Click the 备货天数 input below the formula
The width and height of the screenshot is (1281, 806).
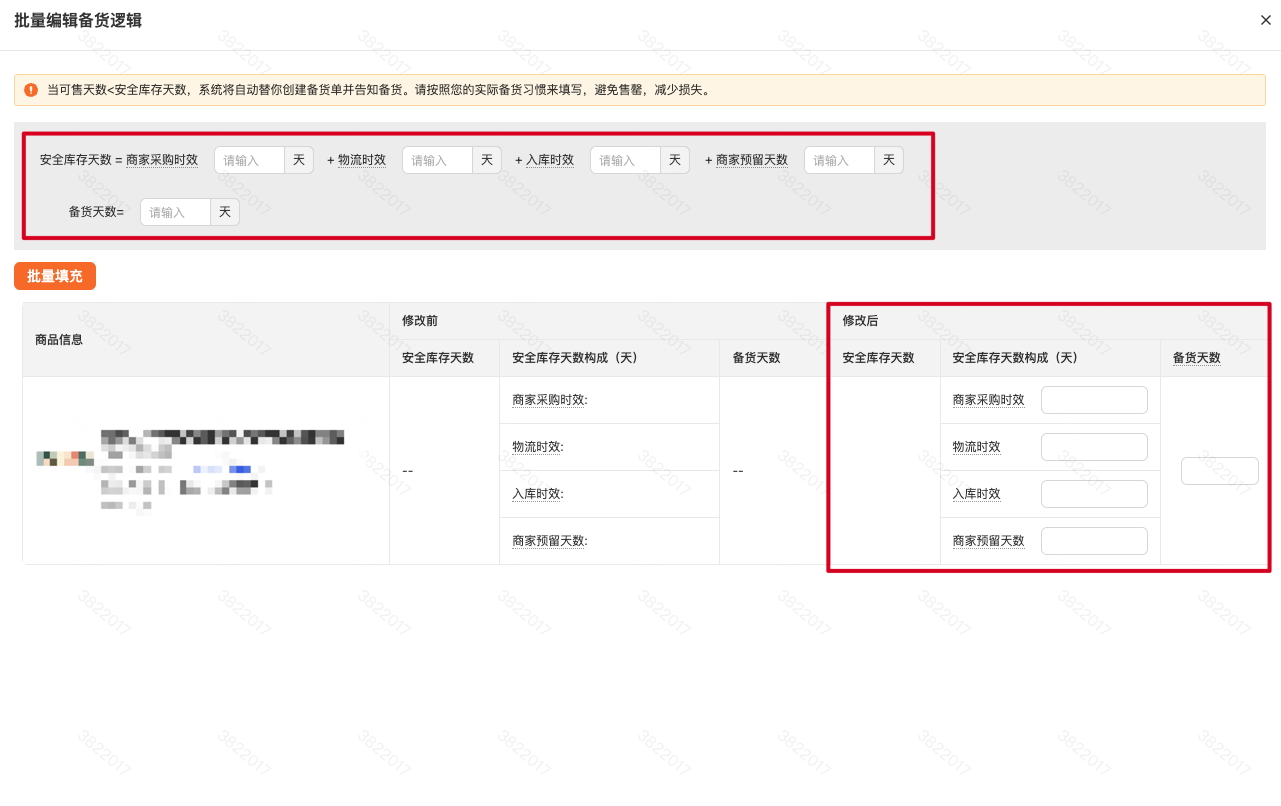point(174,211)
